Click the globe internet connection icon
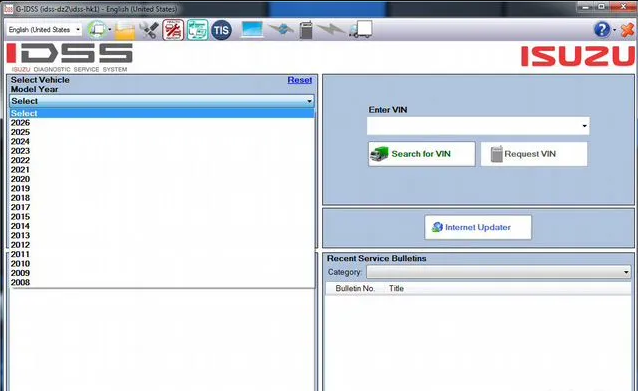The height and width of the screenshot is (391, 638). 281,30
